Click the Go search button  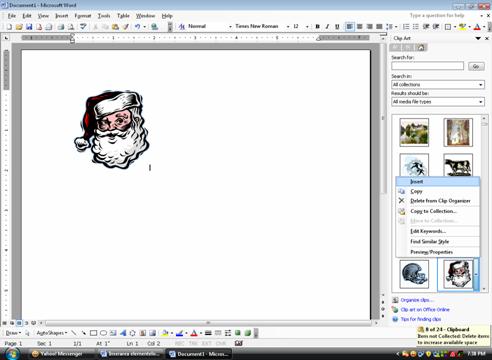tap(476, 66)
